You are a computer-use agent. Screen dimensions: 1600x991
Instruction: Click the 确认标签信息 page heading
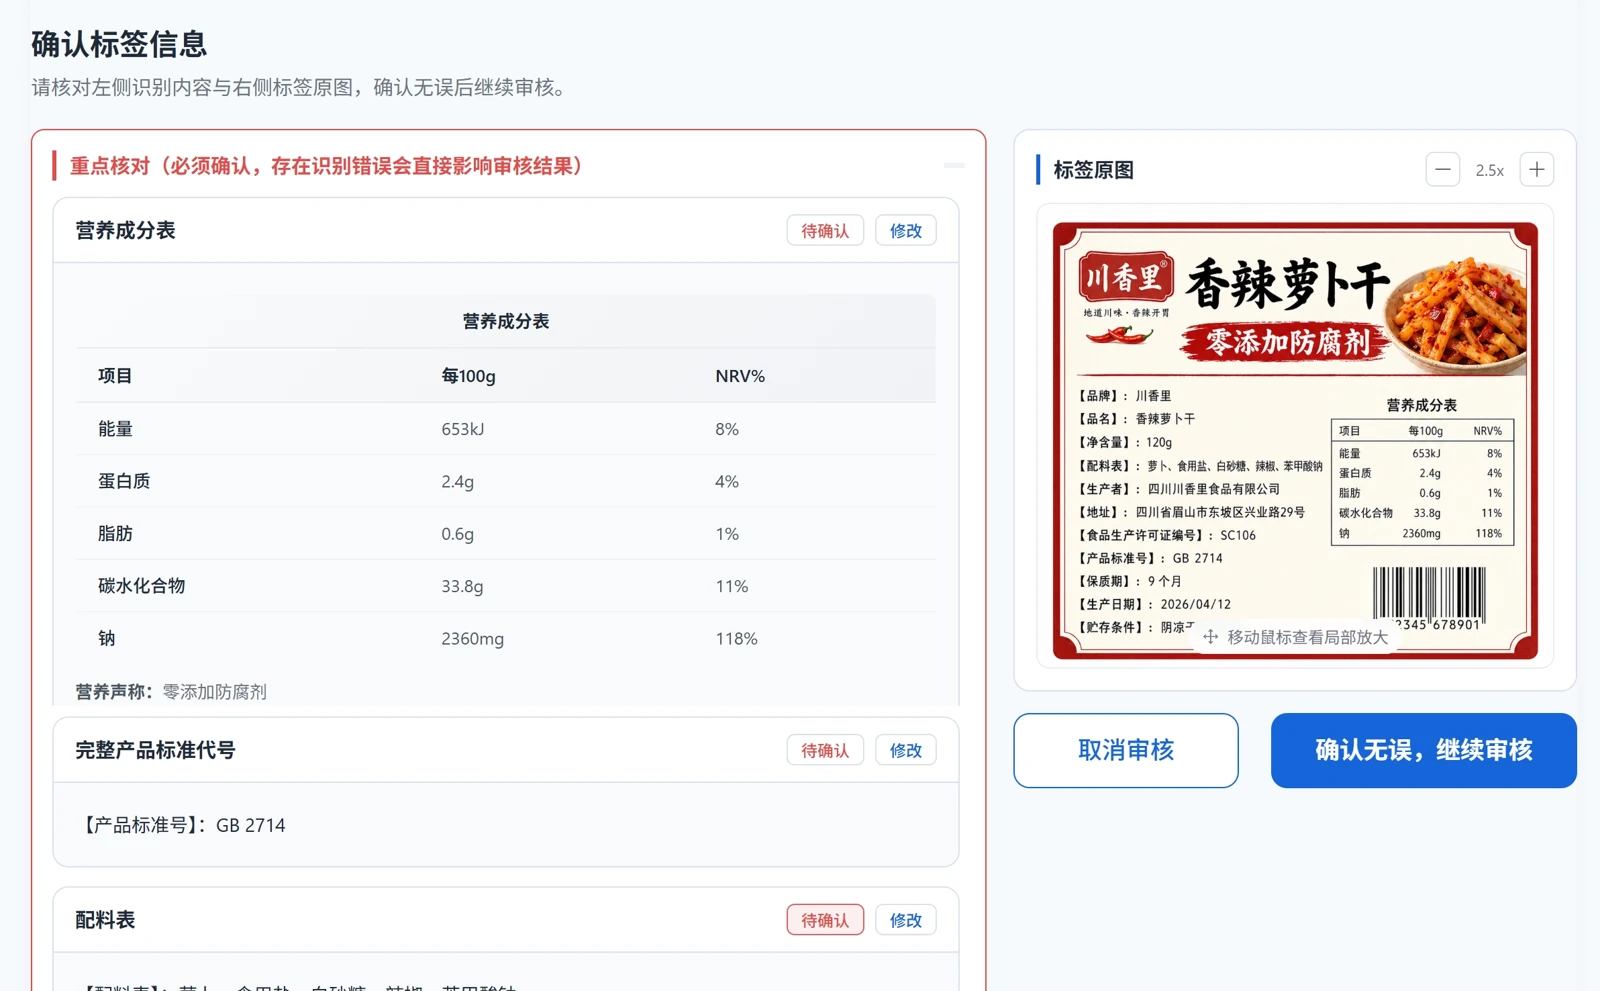click(119, 44)
